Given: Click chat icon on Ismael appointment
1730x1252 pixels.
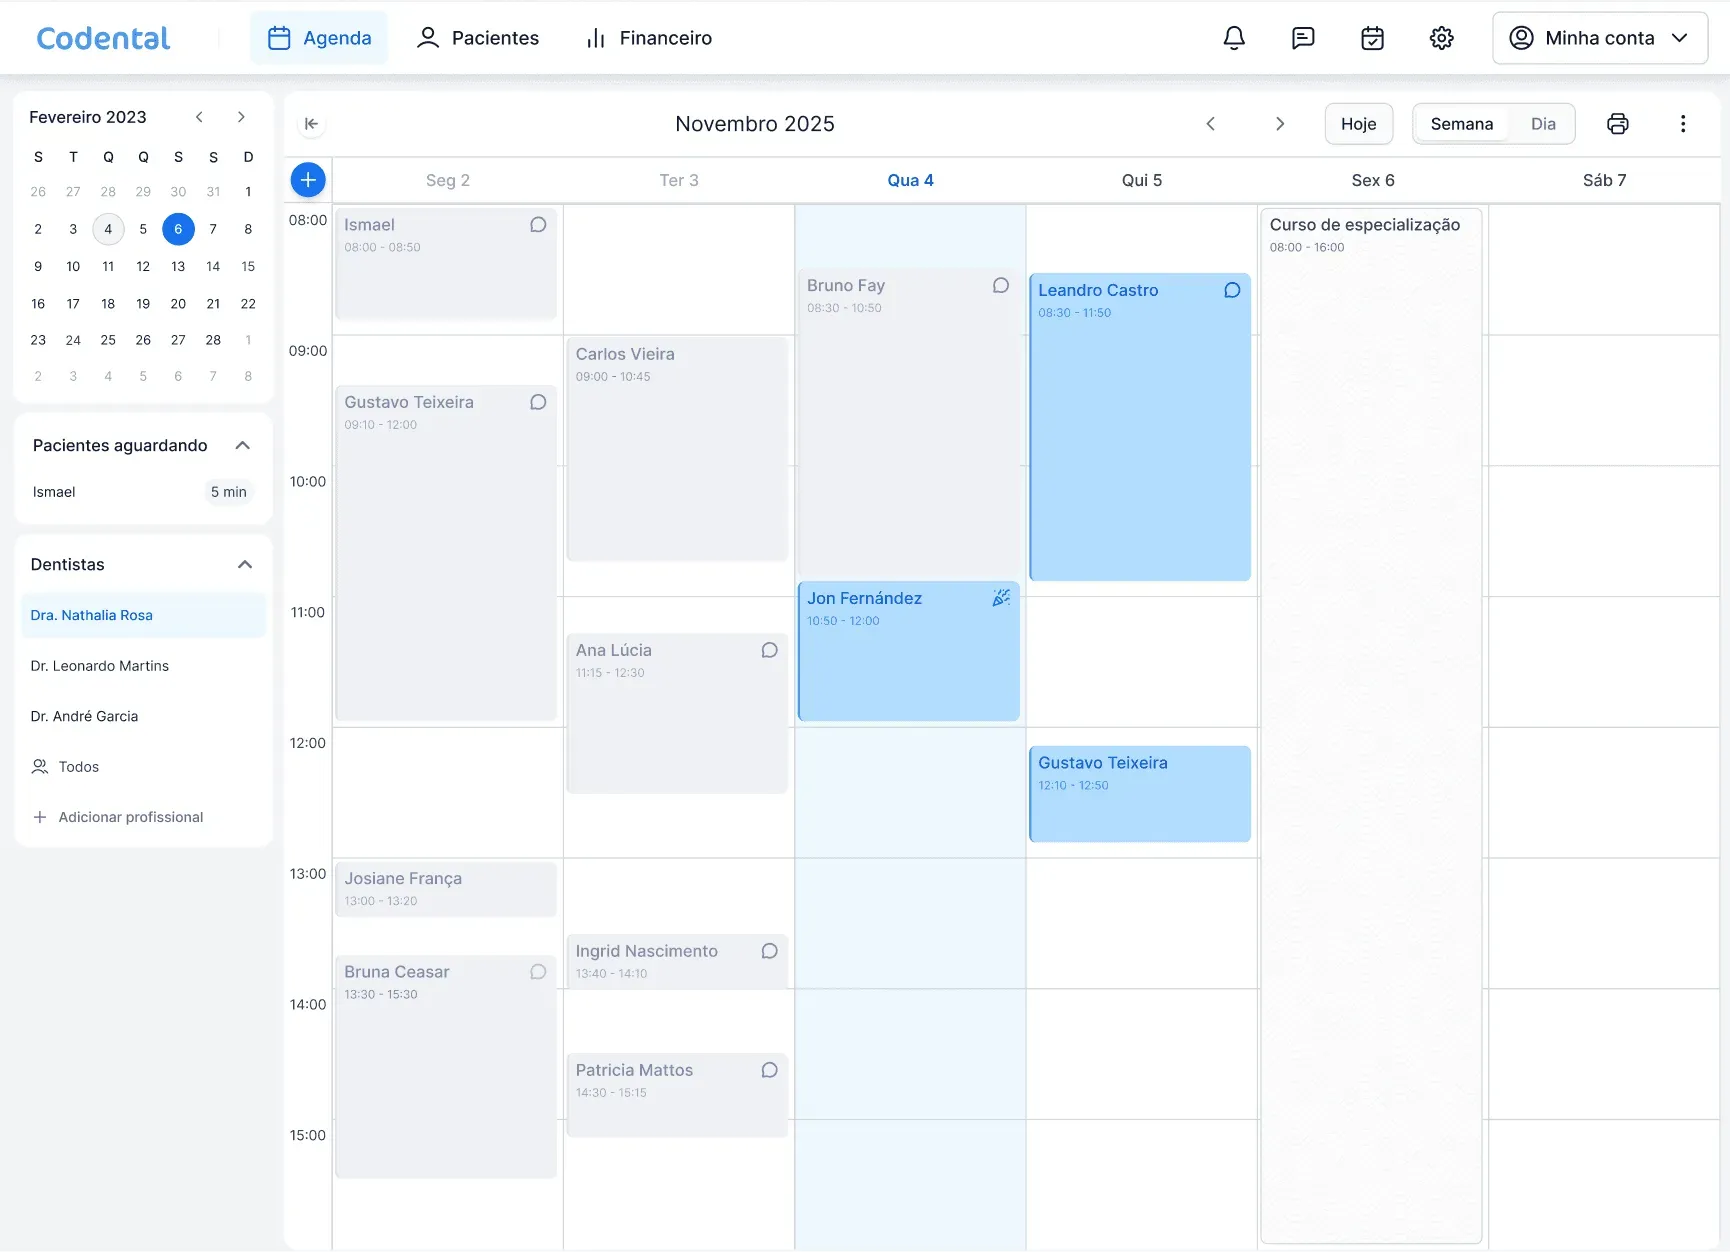Looking at the screenshot, I should pos(538,225).
